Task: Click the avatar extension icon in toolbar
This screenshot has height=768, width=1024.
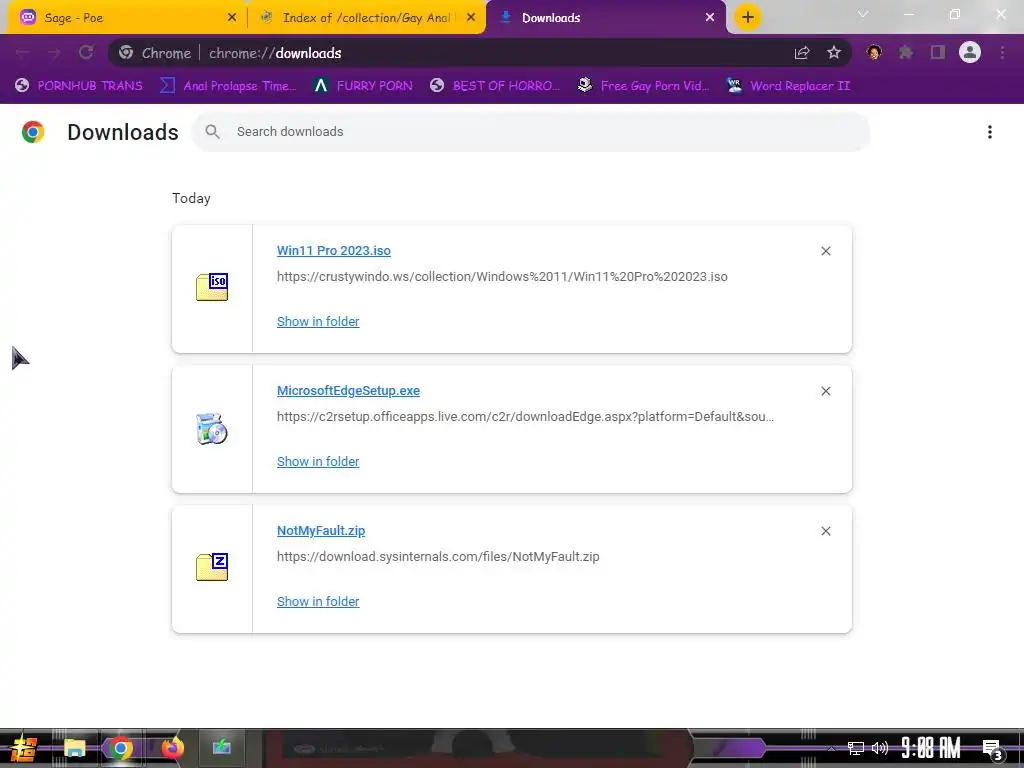Action: pyautogui.click(x=874, y=52)
